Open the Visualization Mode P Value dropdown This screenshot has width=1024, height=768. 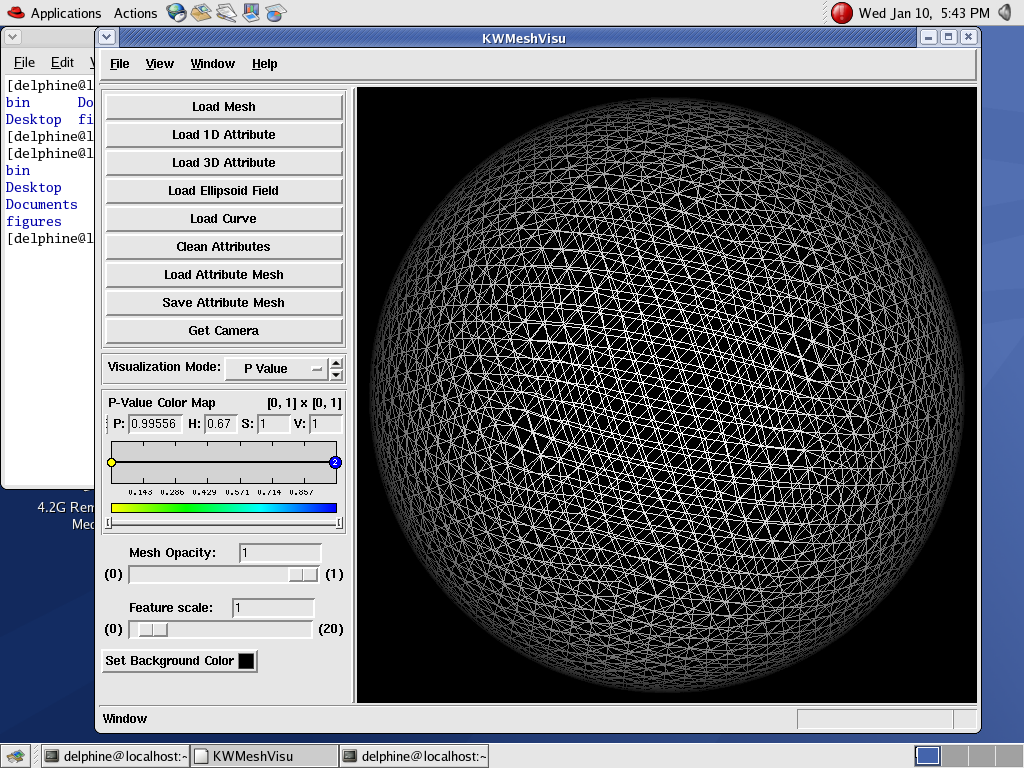(x=276, y=368)
